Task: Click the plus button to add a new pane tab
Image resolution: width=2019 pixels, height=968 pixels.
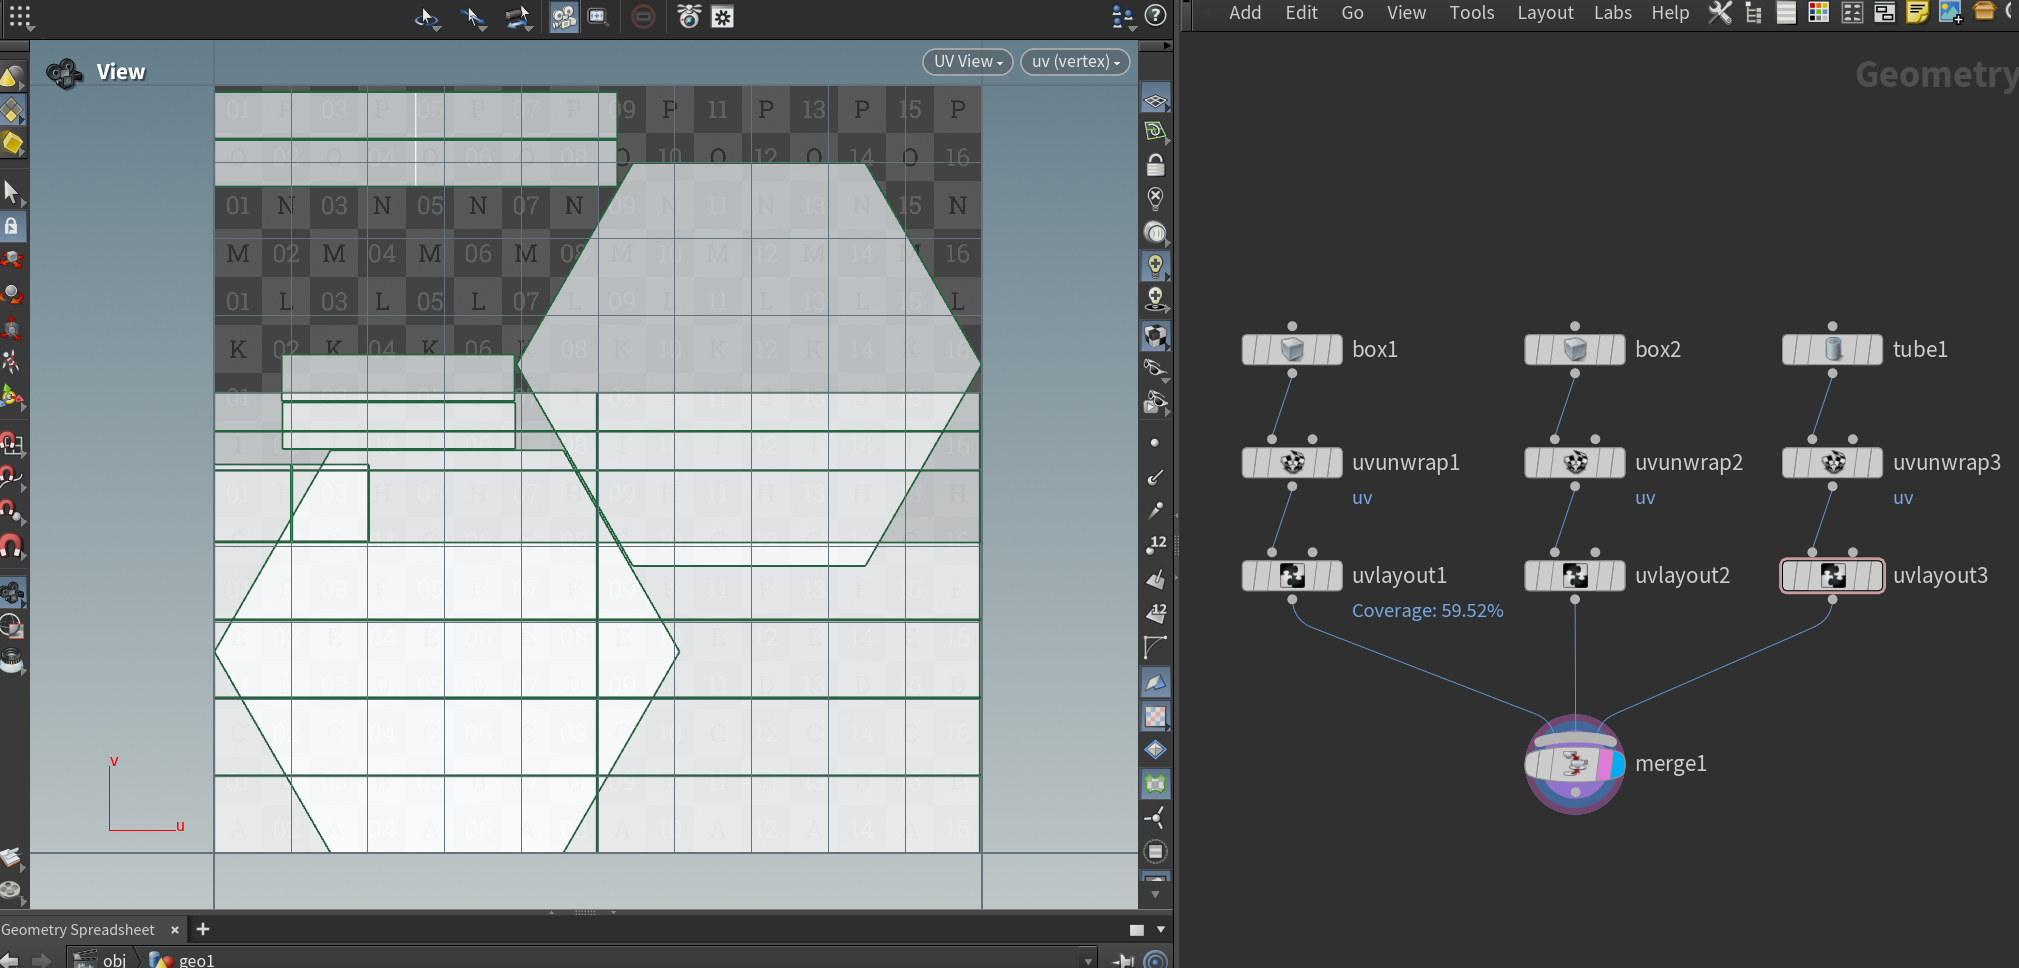Action: tap(203, 929)
